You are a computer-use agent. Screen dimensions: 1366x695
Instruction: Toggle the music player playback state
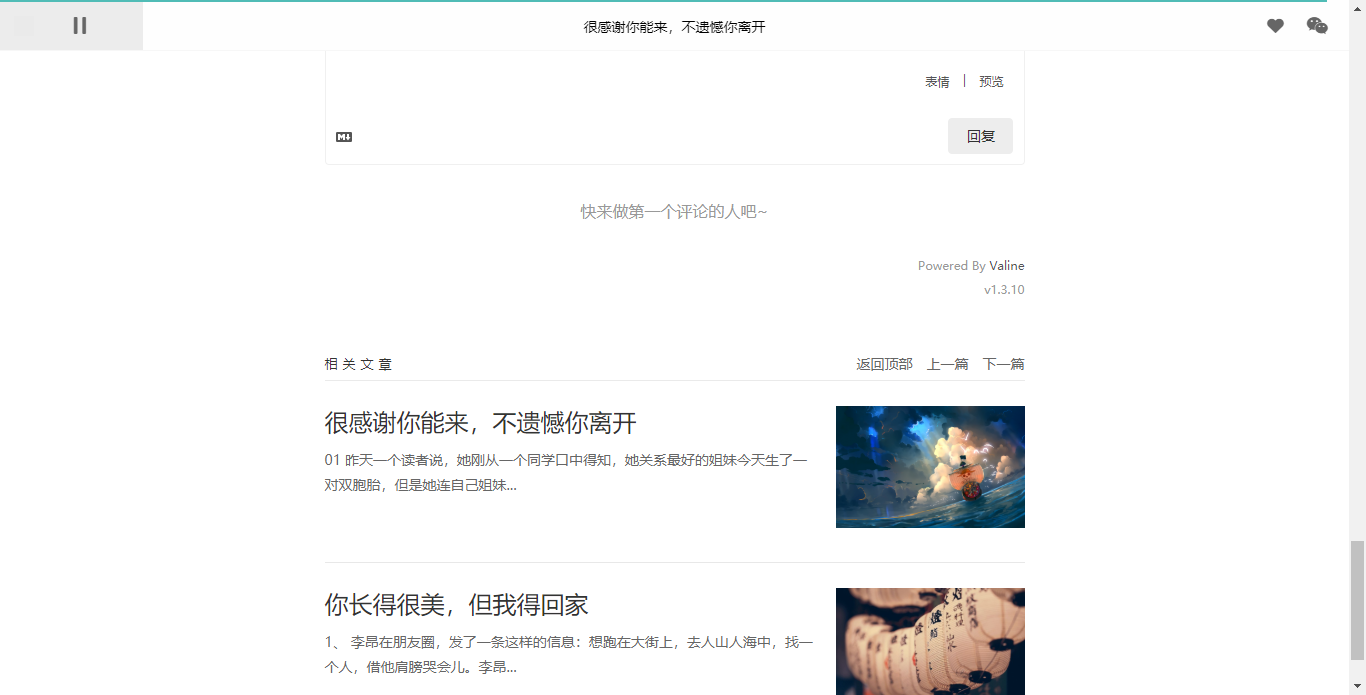pos(79,26)
